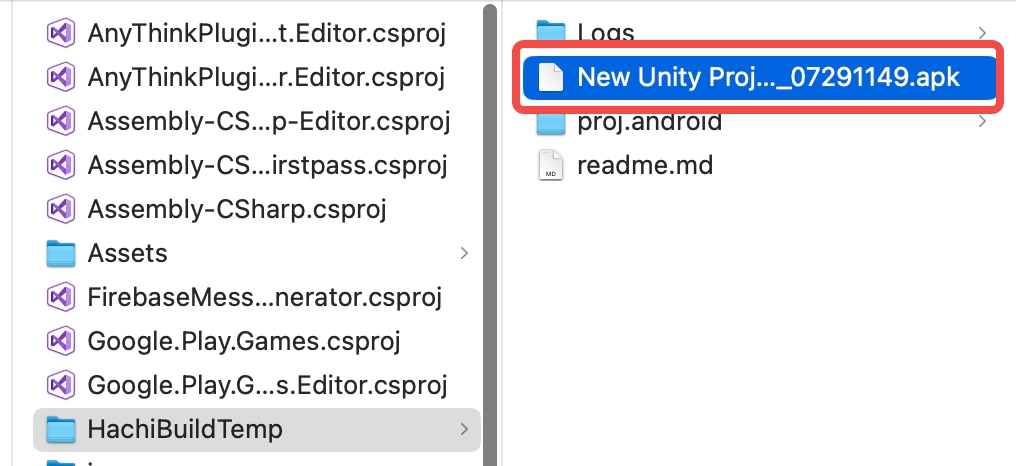The height and width of the screenshot is (466, 1016).
Task: Click the column's vertical scrollbar
Action: pos(491,235)
